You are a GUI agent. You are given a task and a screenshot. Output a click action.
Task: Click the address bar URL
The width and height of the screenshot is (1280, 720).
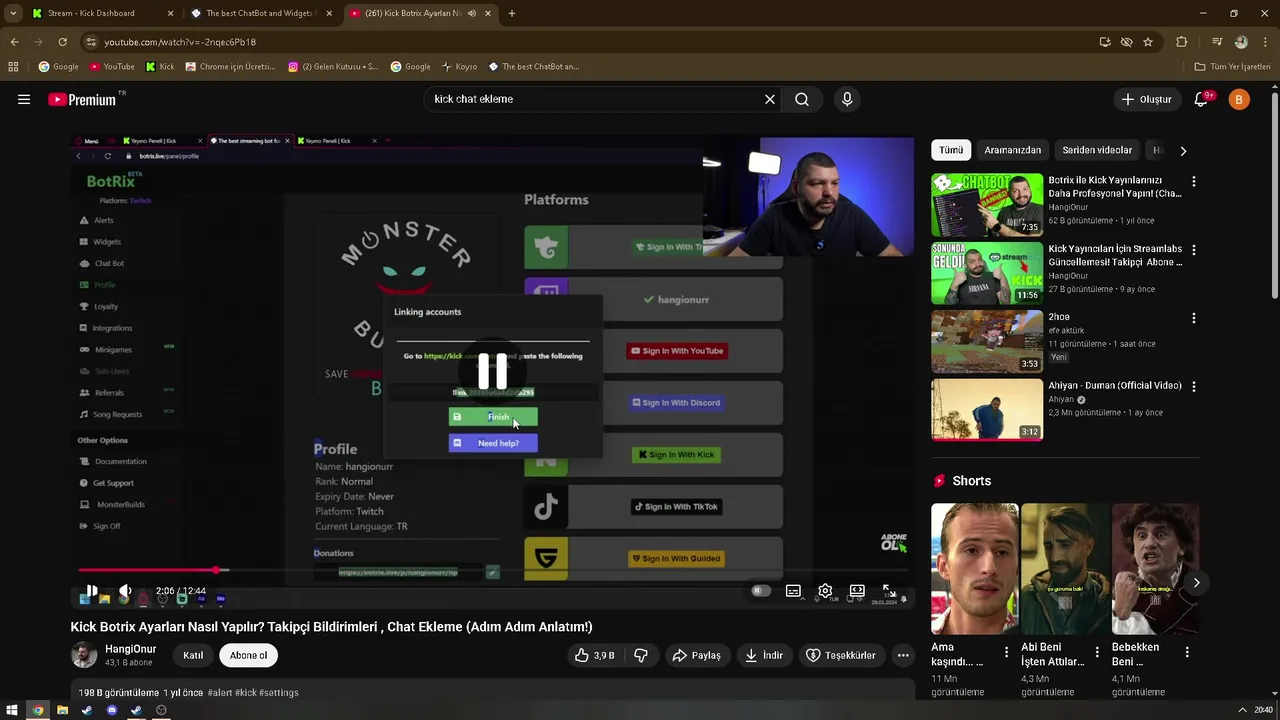tap(180, 42)
